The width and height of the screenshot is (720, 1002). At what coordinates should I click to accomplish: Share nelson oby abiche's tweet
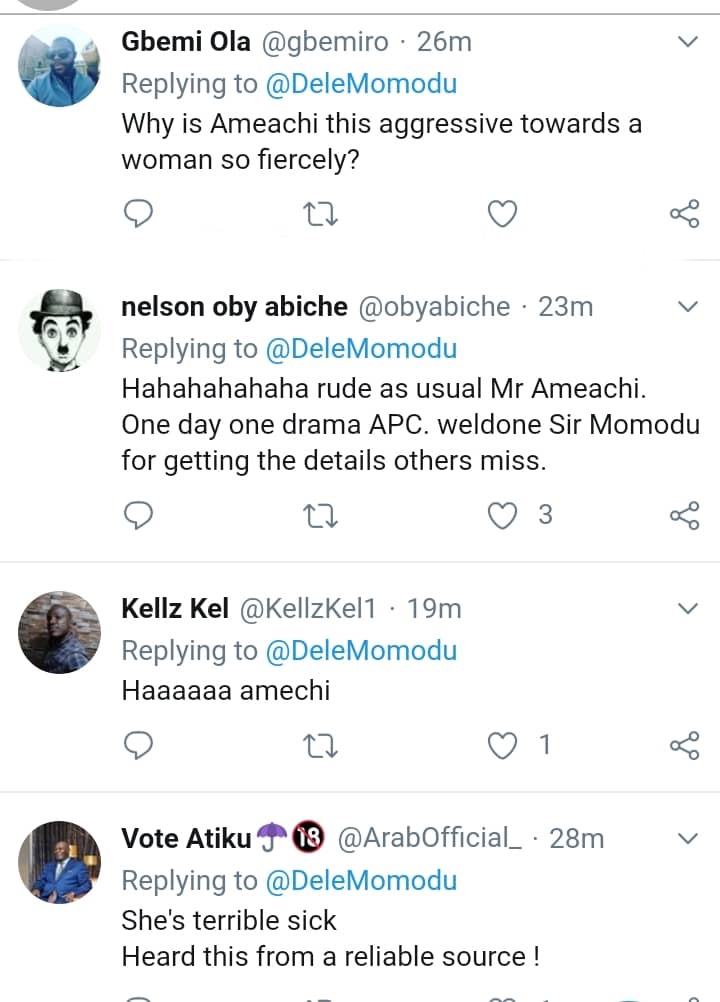tap(684, 515)
